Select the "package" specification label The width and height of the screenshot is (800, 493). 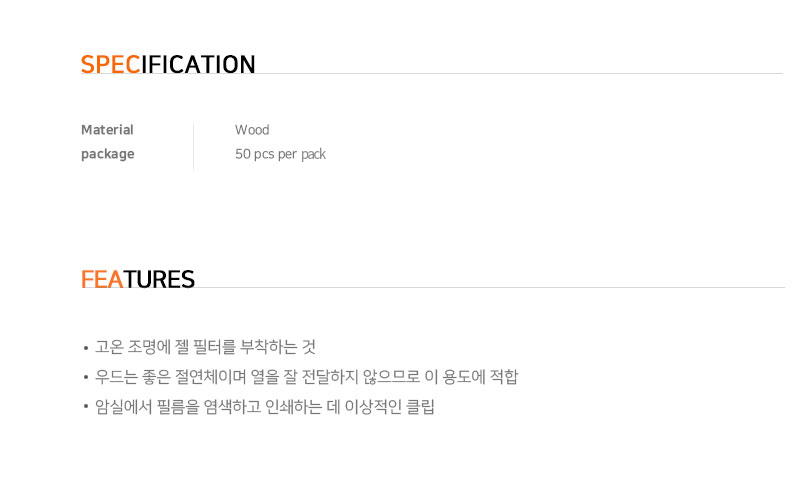[x=107, y=154]
